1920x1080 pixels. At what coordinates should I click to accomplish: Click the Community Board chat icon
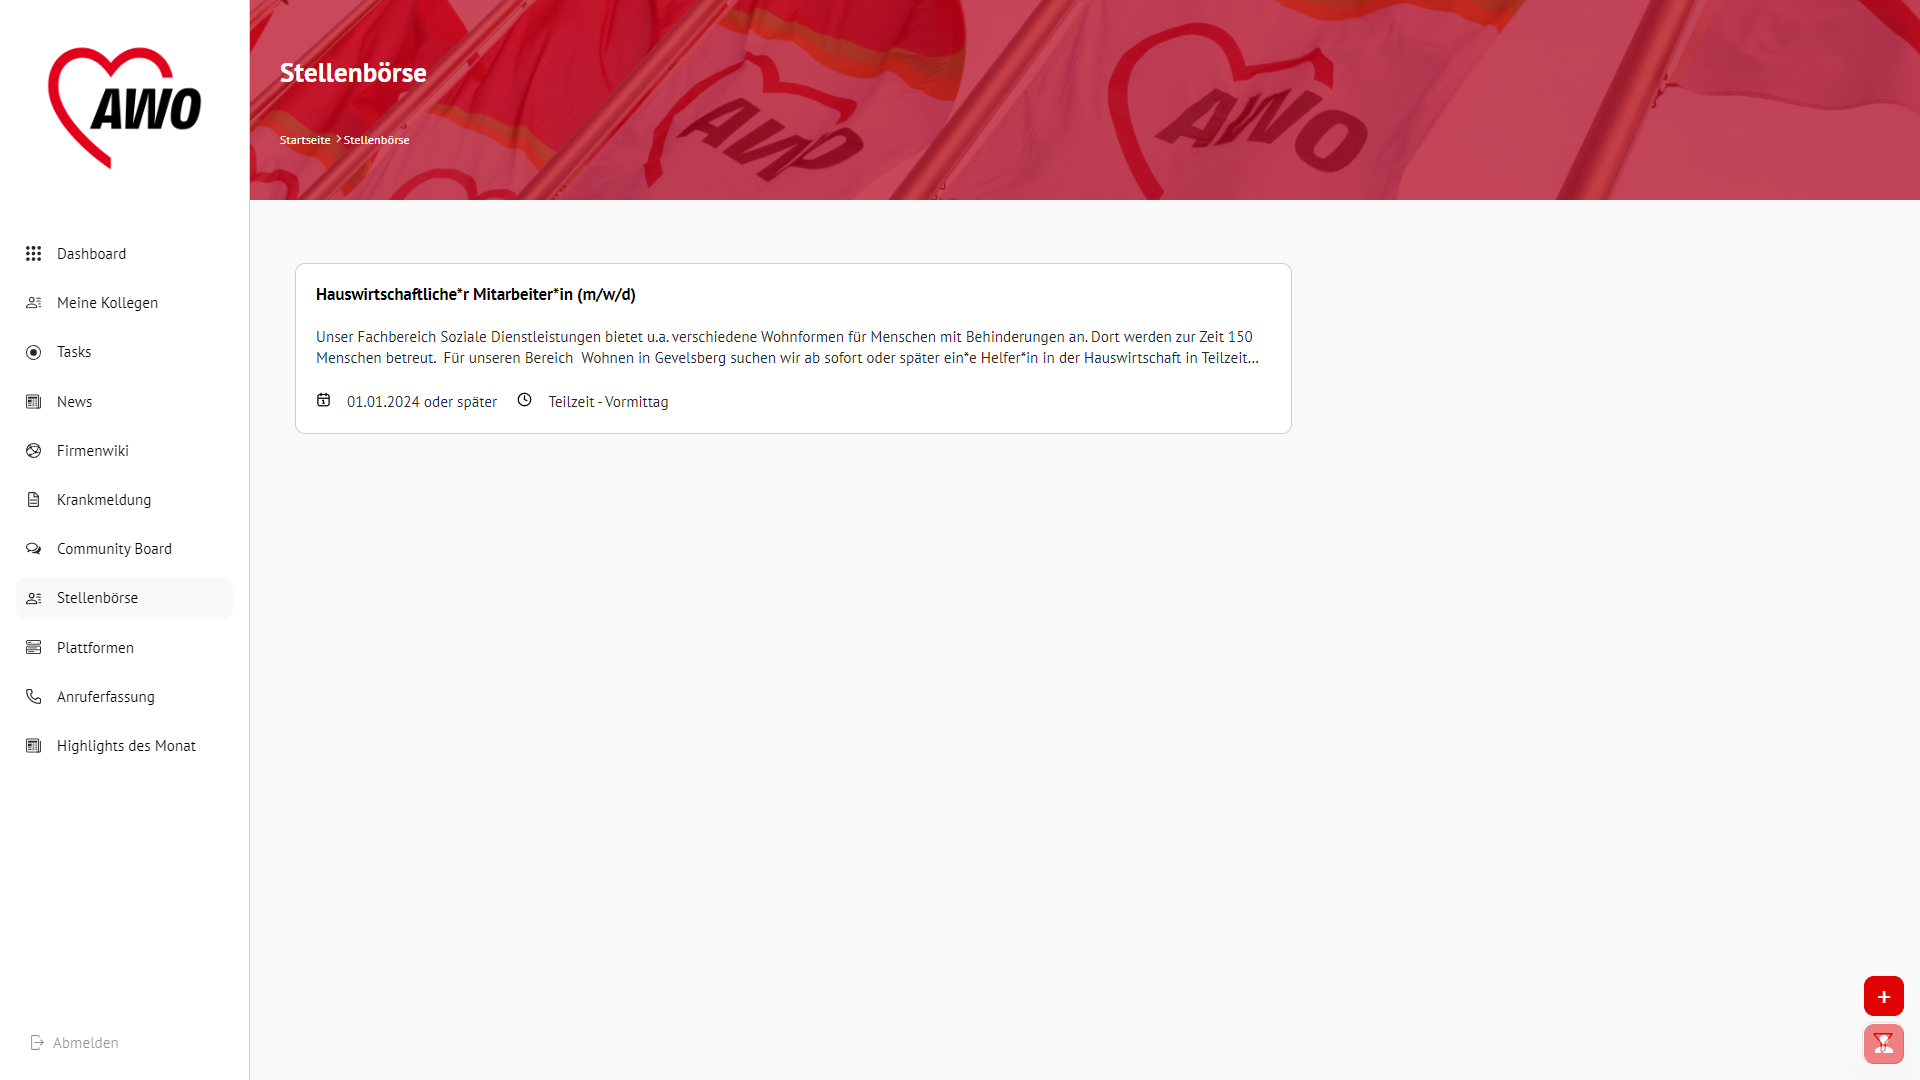tap(34, 549)
